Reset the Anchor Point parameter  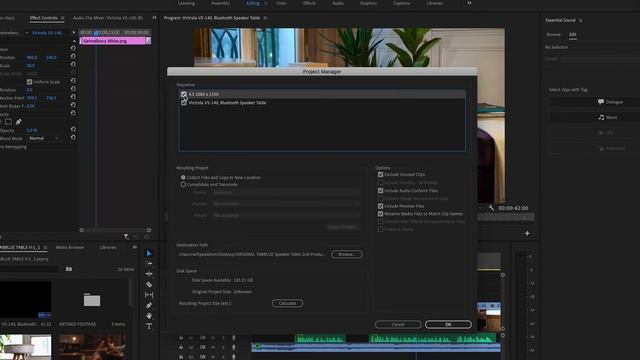click(73, 97)
